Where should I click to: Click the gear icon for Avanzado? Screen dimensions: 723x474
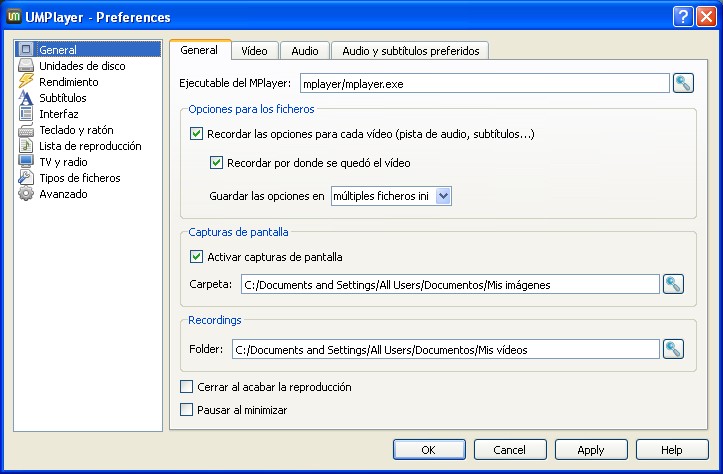coord(26,194)
